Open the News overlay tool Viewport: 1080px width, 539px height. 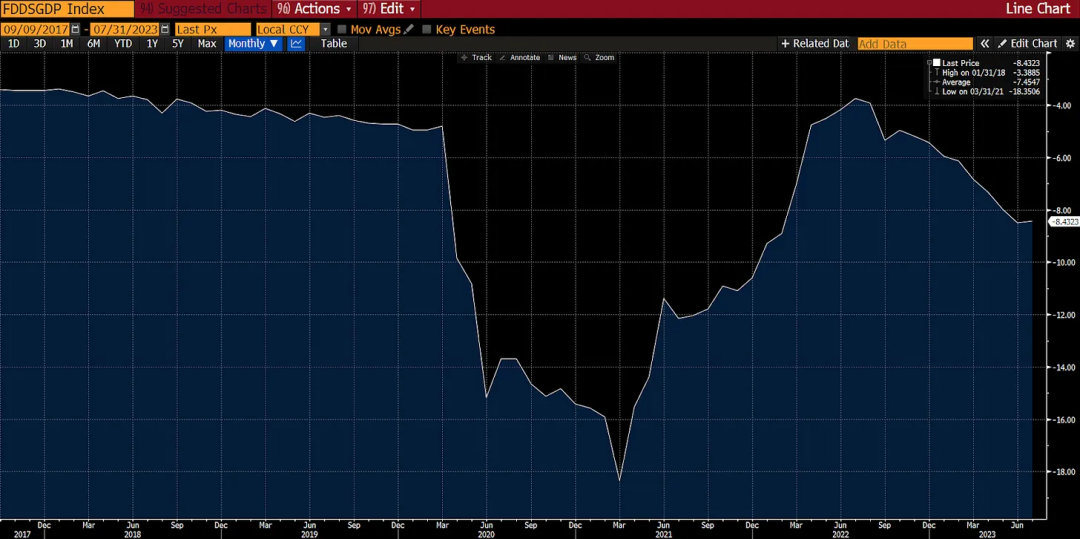click(x=562, y=58)
